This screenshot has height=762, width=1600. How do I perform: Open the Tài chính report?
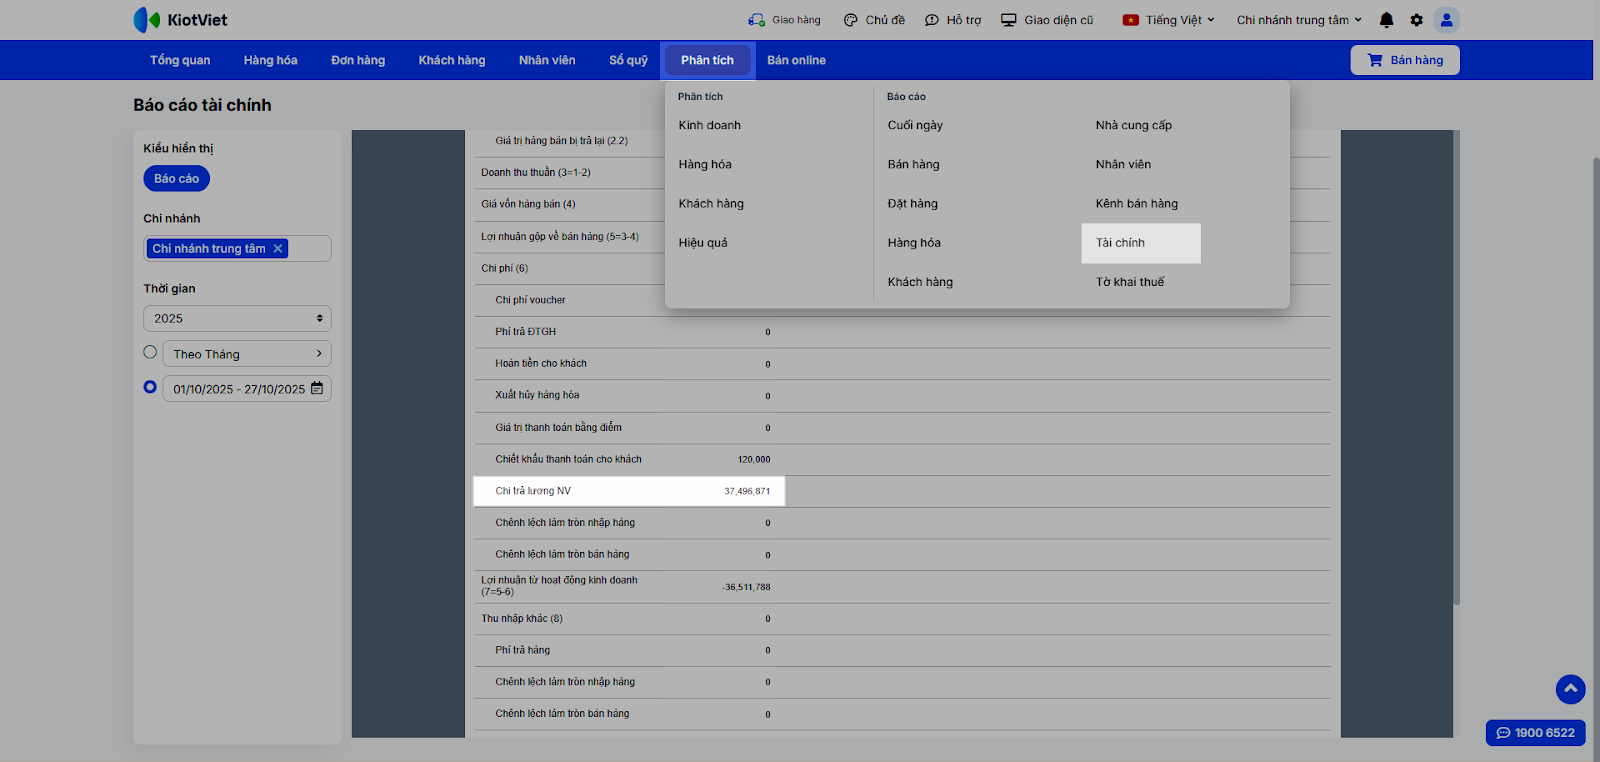pyautogui.click(x=1141, y=243)
